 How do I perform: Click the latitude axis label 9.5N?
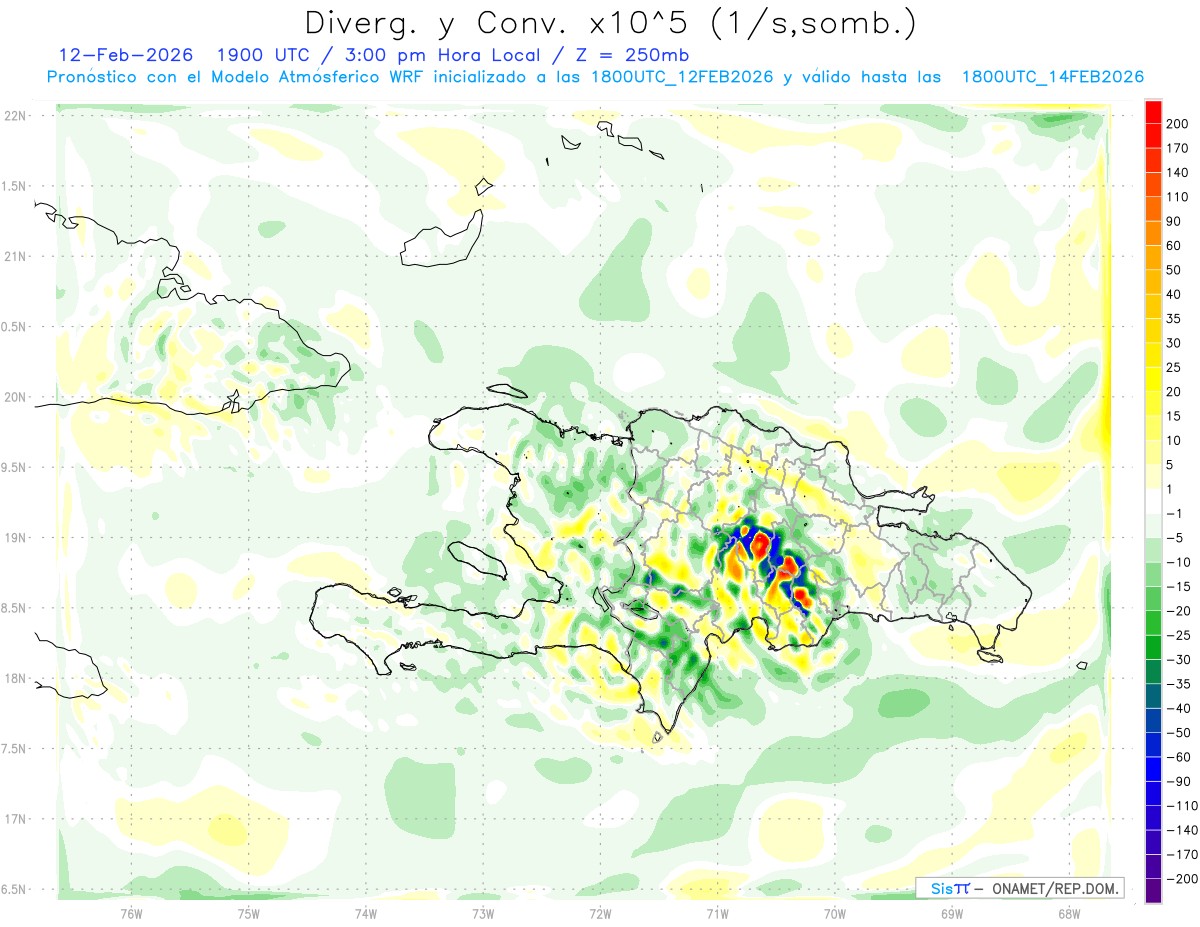(x=15, y=467)
